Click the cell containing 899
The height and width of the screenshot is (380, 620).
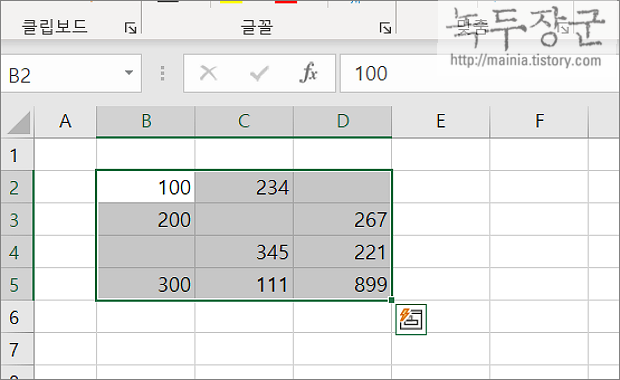pyautogui.click(x=342, y=284)
